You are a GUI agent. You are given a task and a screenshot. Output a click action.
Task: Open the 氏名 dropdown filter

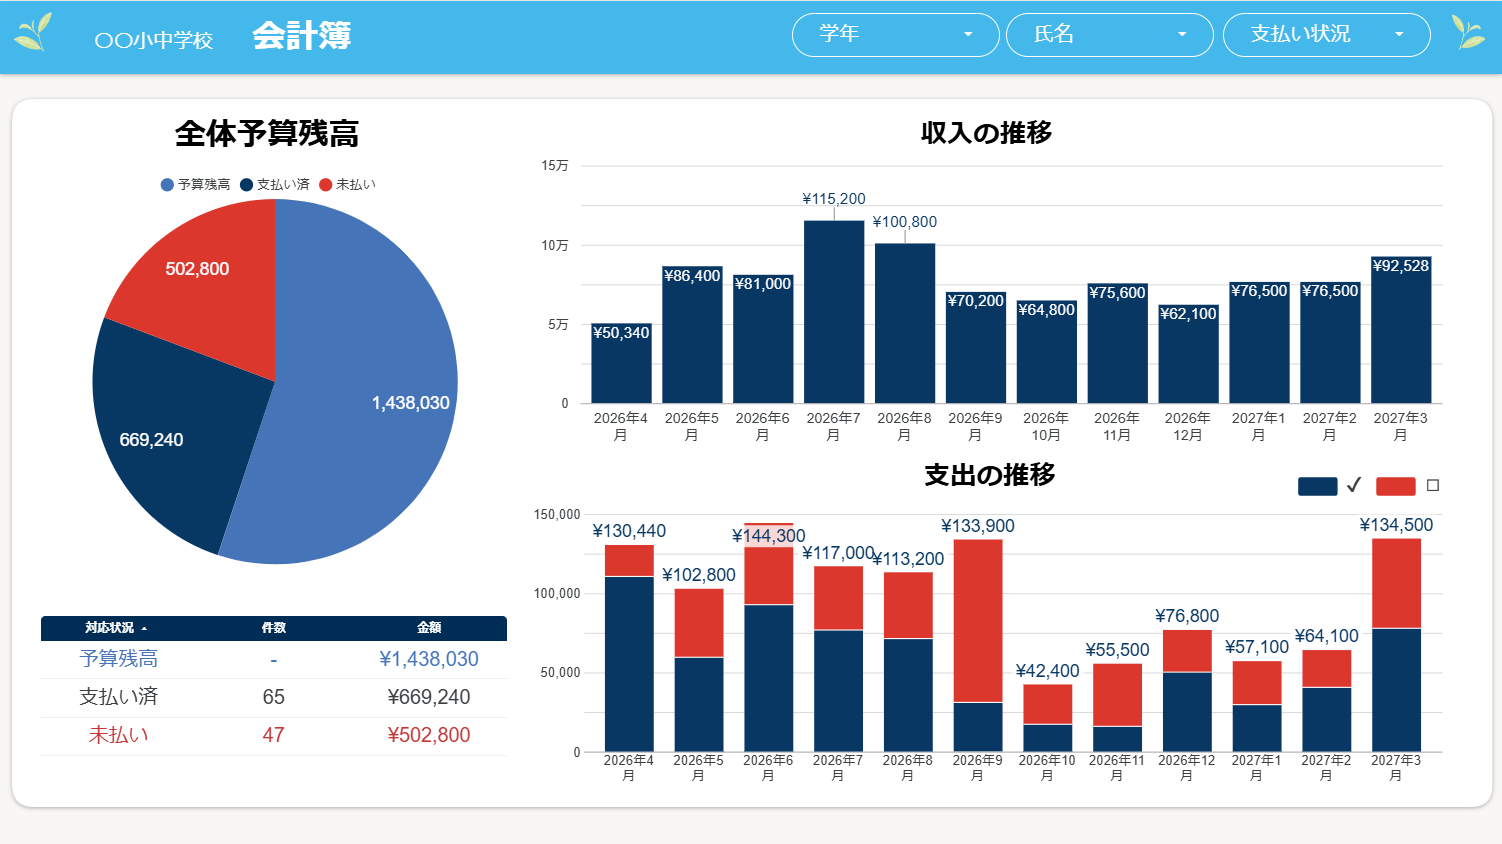coord(1109,35)
